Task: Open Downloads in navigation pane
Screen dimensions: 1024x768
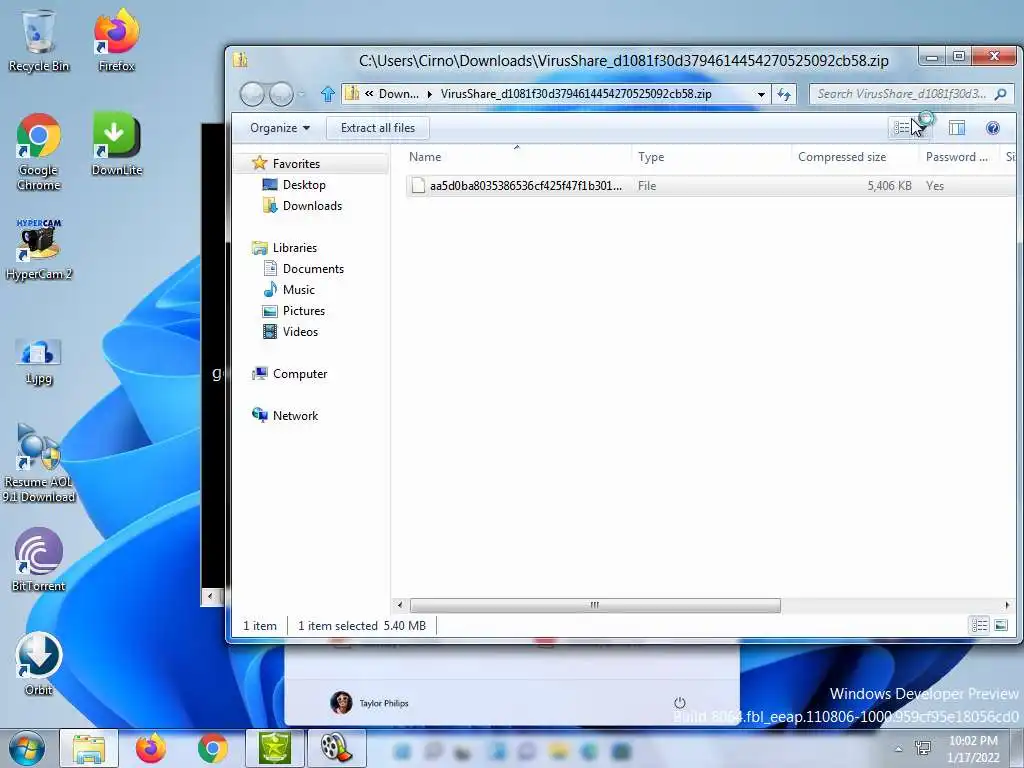Action: tap(312, 206)
